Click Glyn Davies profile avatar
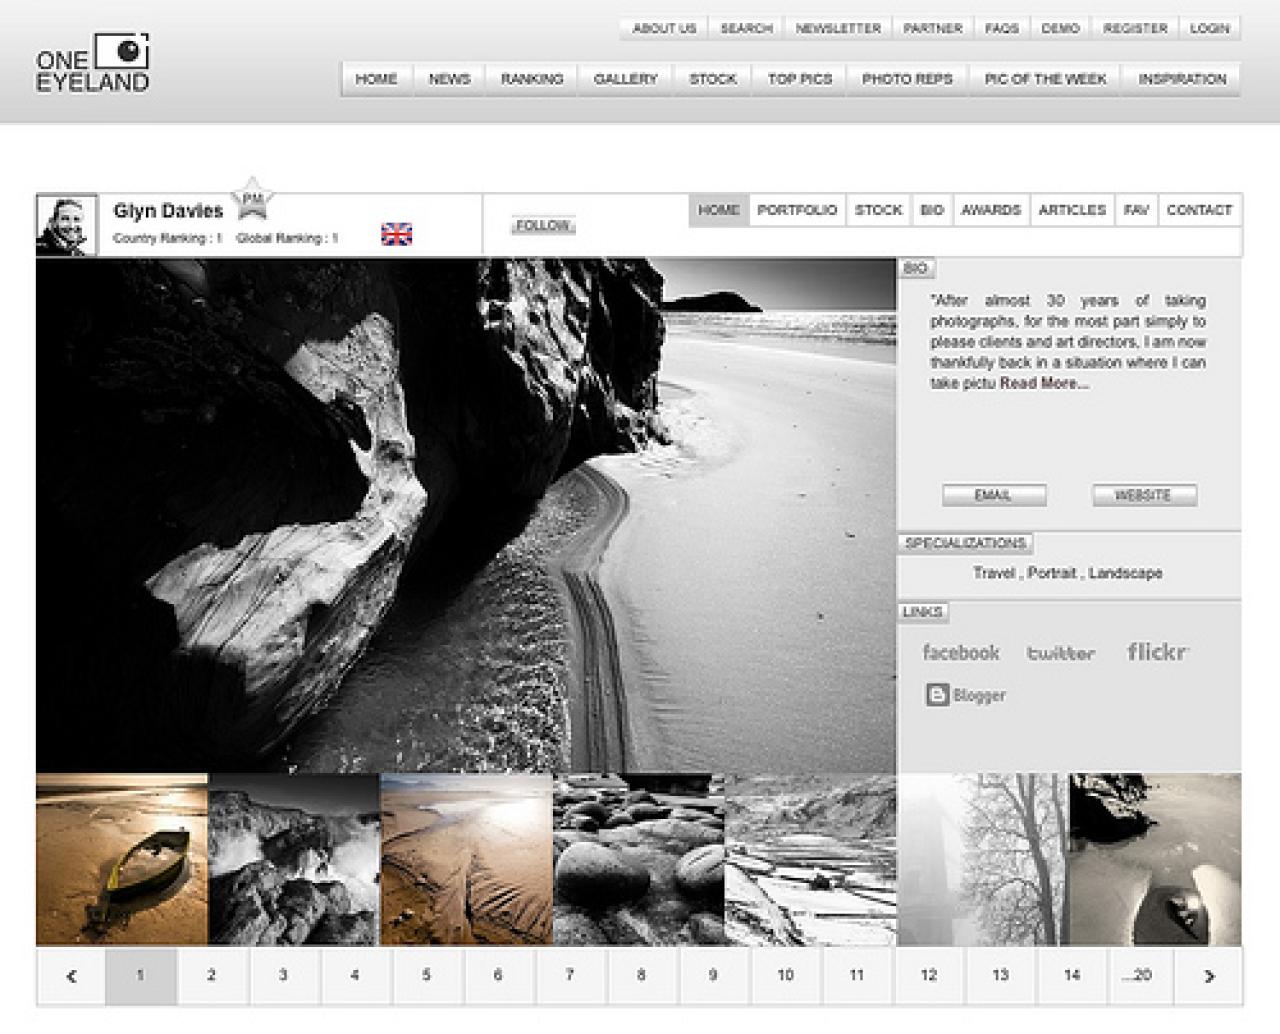 67,225
